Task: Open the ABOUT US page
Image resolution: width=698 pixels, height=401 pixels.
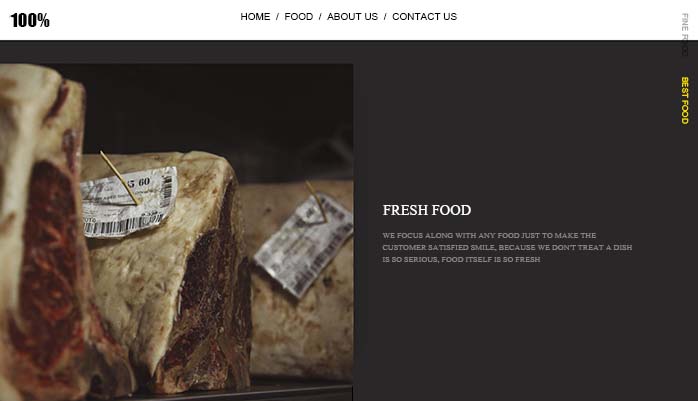Action: (x=352, y=17)
